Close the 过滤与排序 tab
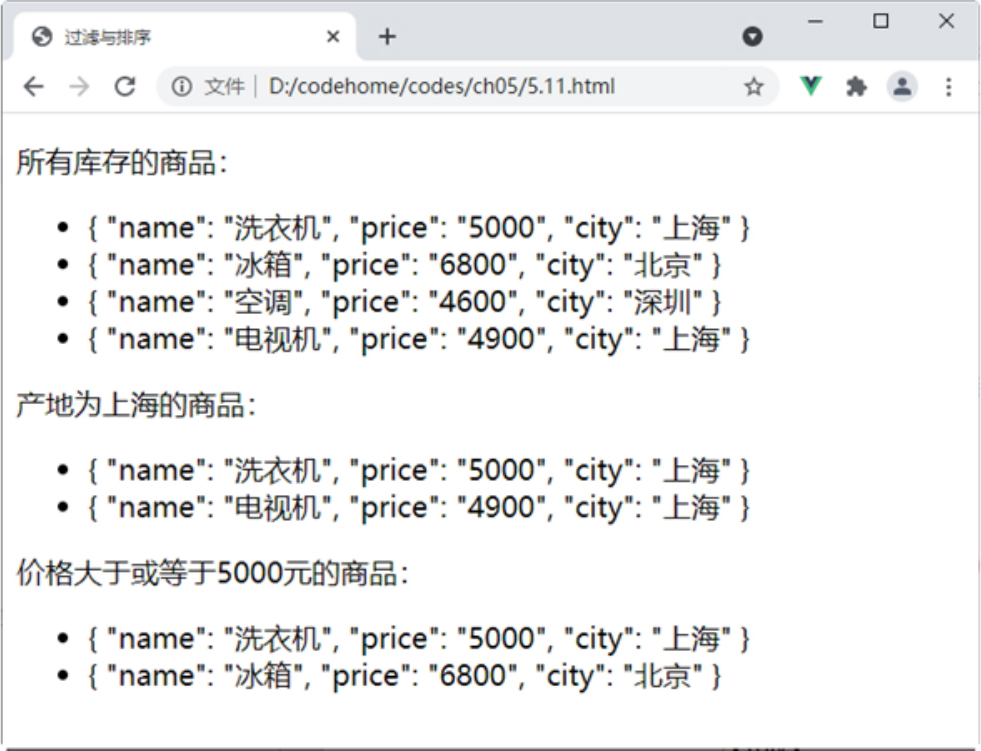 point(333,37)
